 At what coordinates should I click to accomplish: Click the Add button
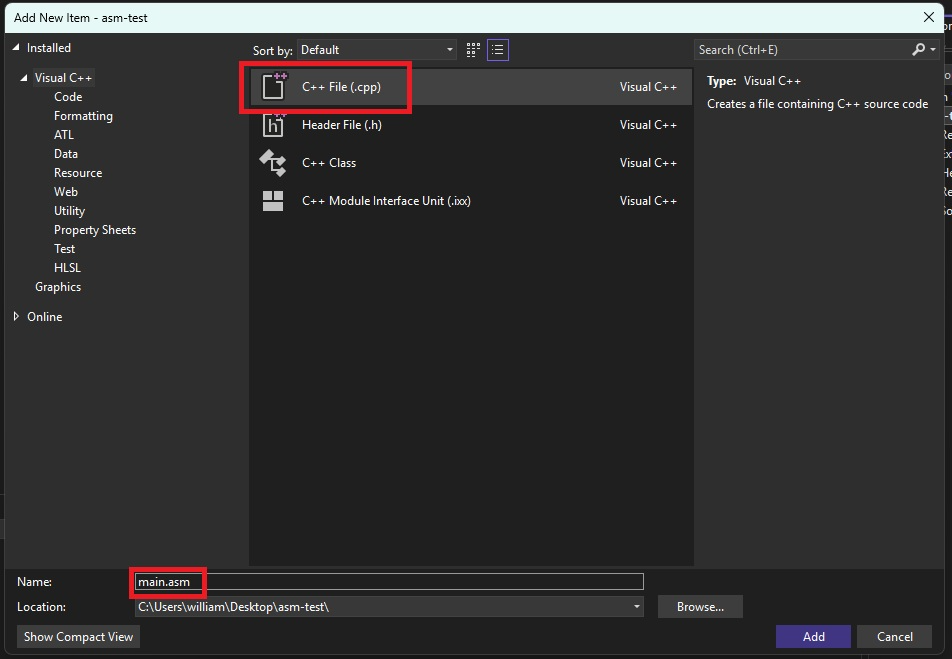(813, 637)
